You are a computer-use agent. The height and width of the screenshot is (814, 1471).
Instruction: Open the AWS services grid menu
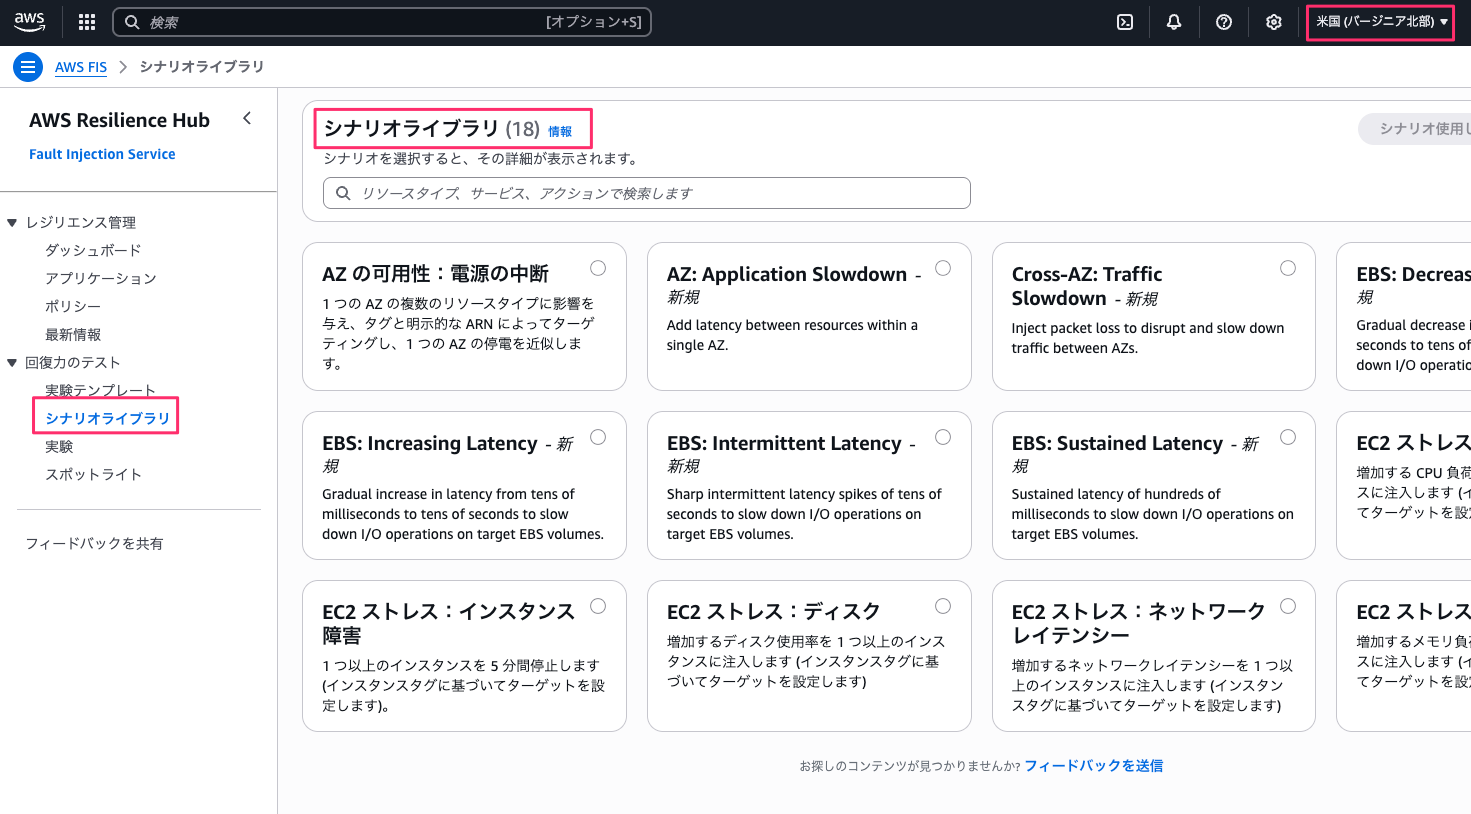tap(87, 22)
